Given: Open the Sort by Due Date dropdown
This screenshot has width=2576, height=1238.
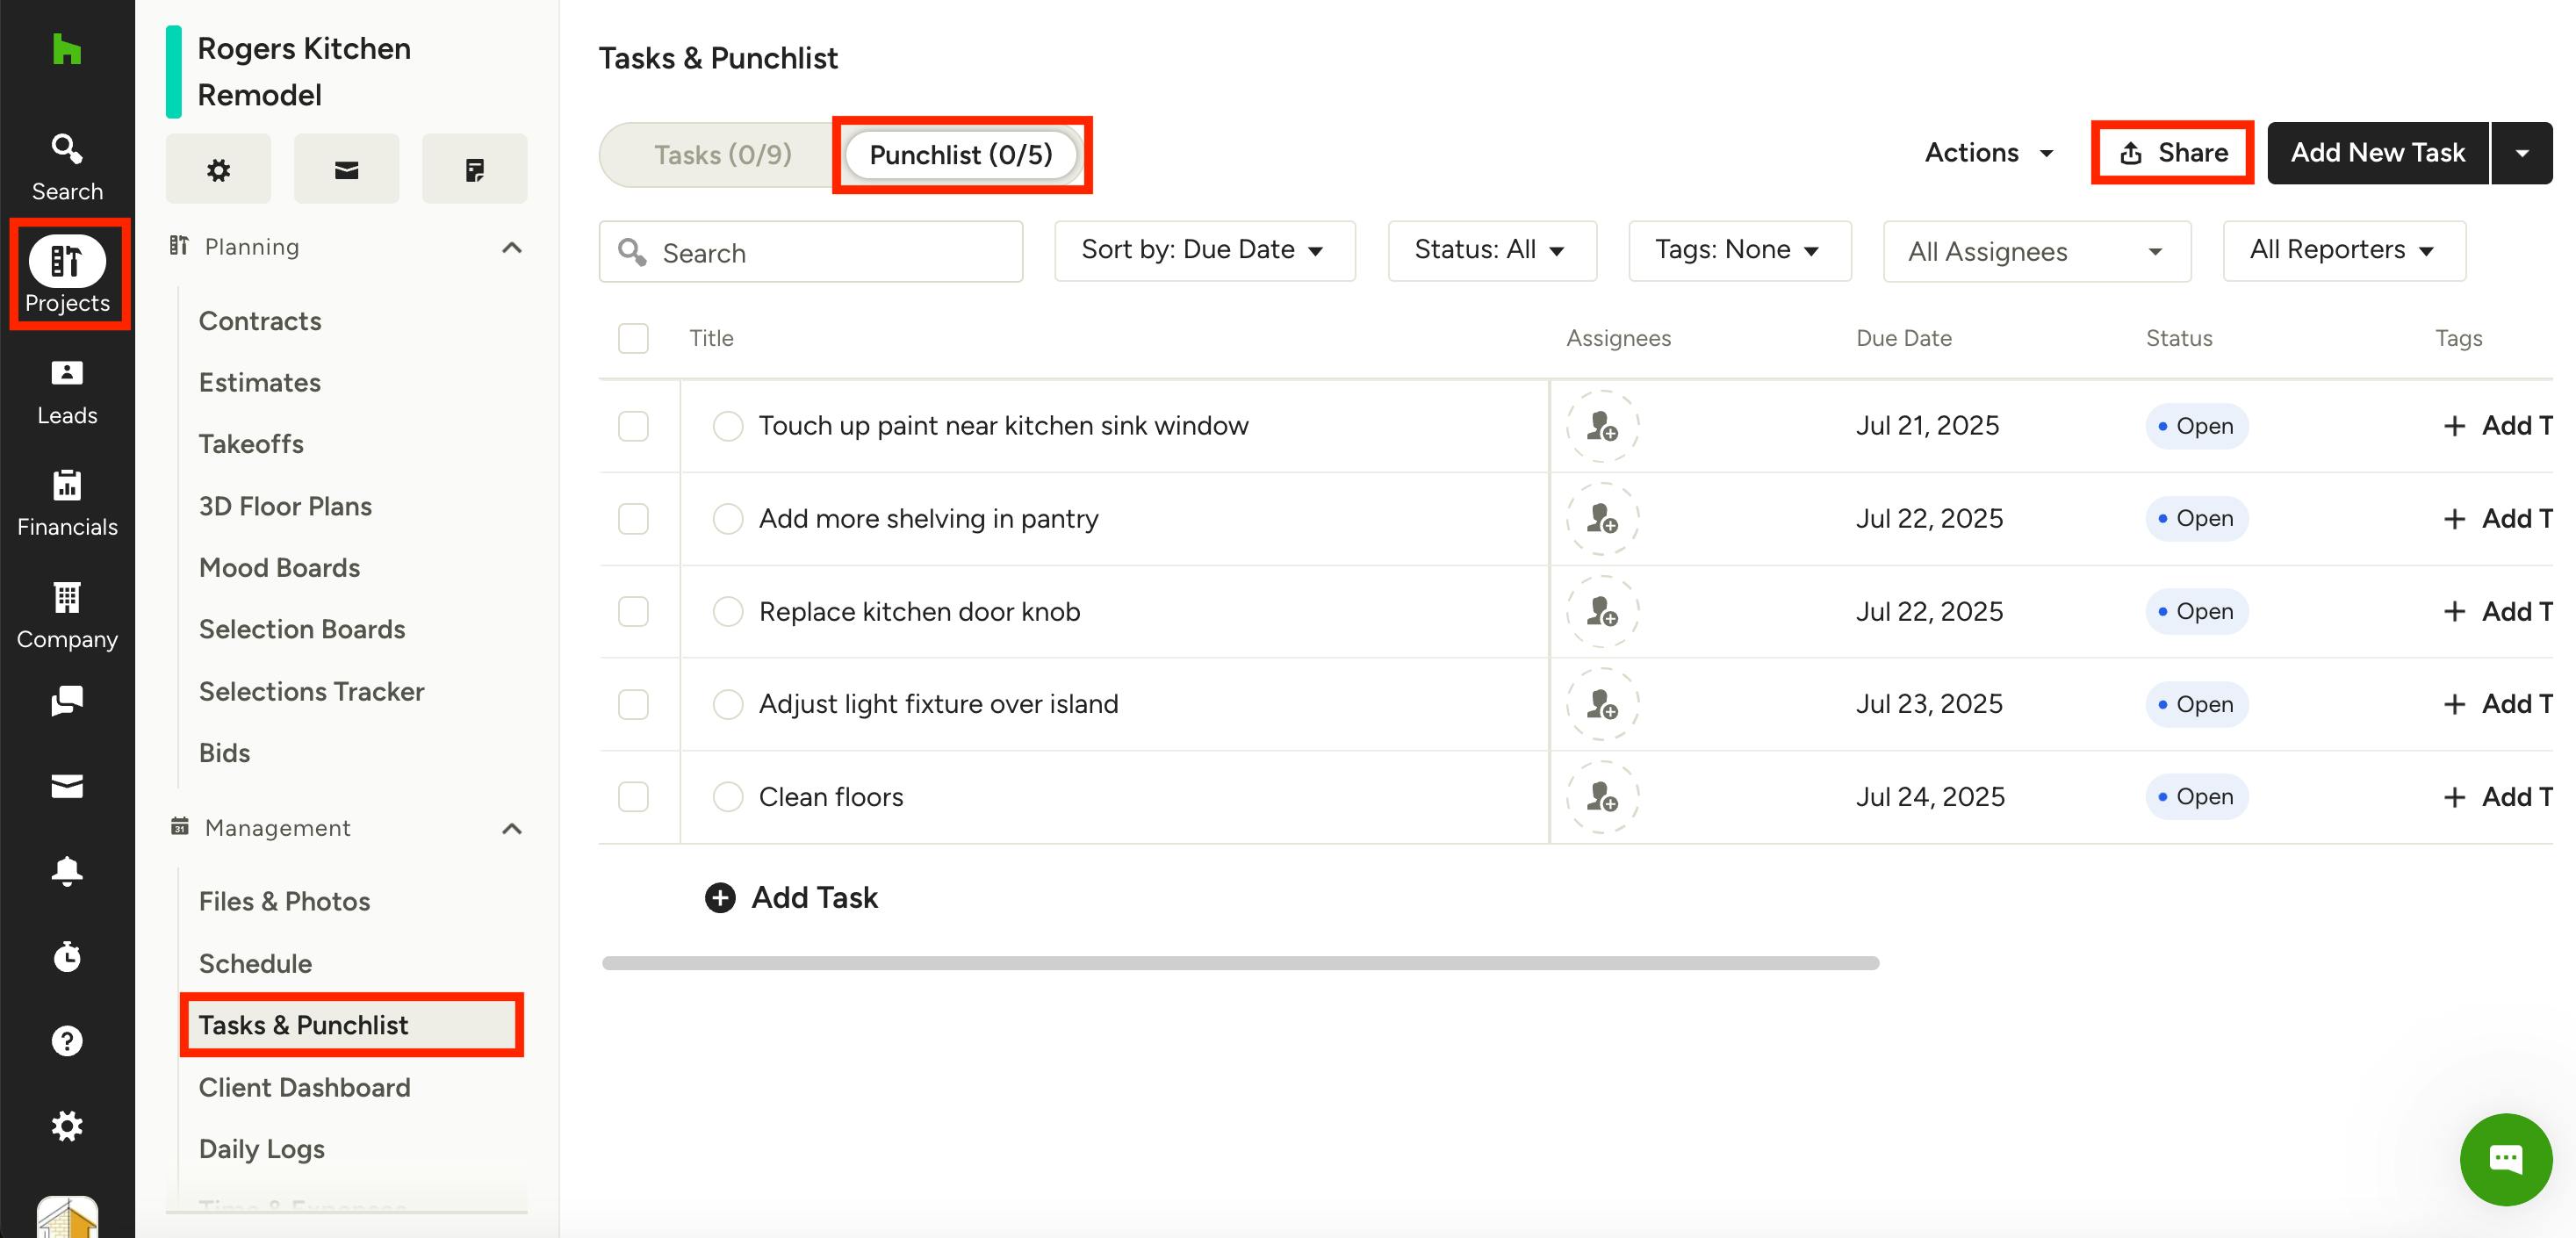Looking at the screenshot, I should coord(1204,250).
